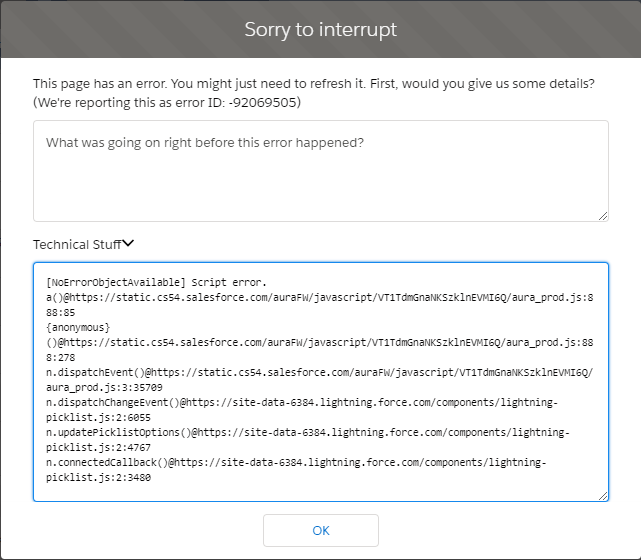Focus the "What was going on" text box
The width and height of the screenshot is (641, 560).
[320, 171]
